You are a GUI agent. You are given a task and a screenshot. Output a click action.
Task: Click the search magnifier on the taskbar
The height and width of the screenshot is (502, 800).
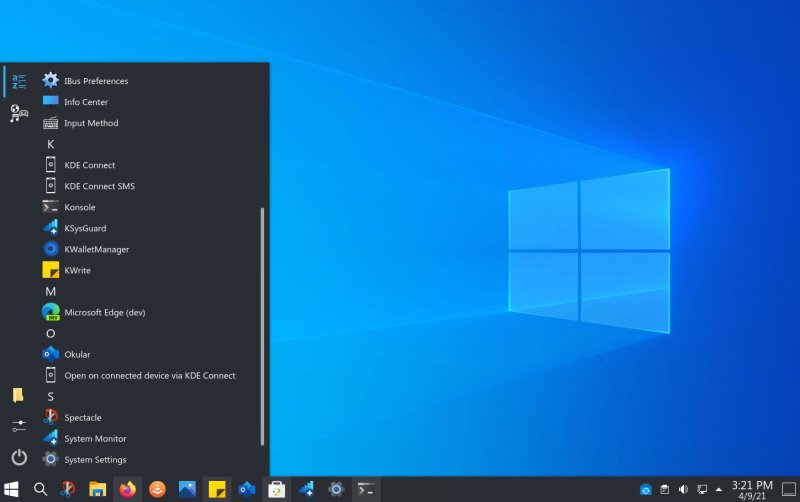(x=40, y=489)
